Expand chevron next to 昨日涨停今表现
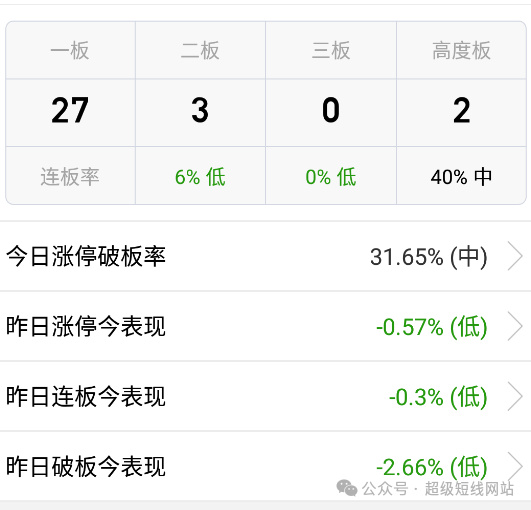Screen dimensions: 531x510 [x=515, y=326]
